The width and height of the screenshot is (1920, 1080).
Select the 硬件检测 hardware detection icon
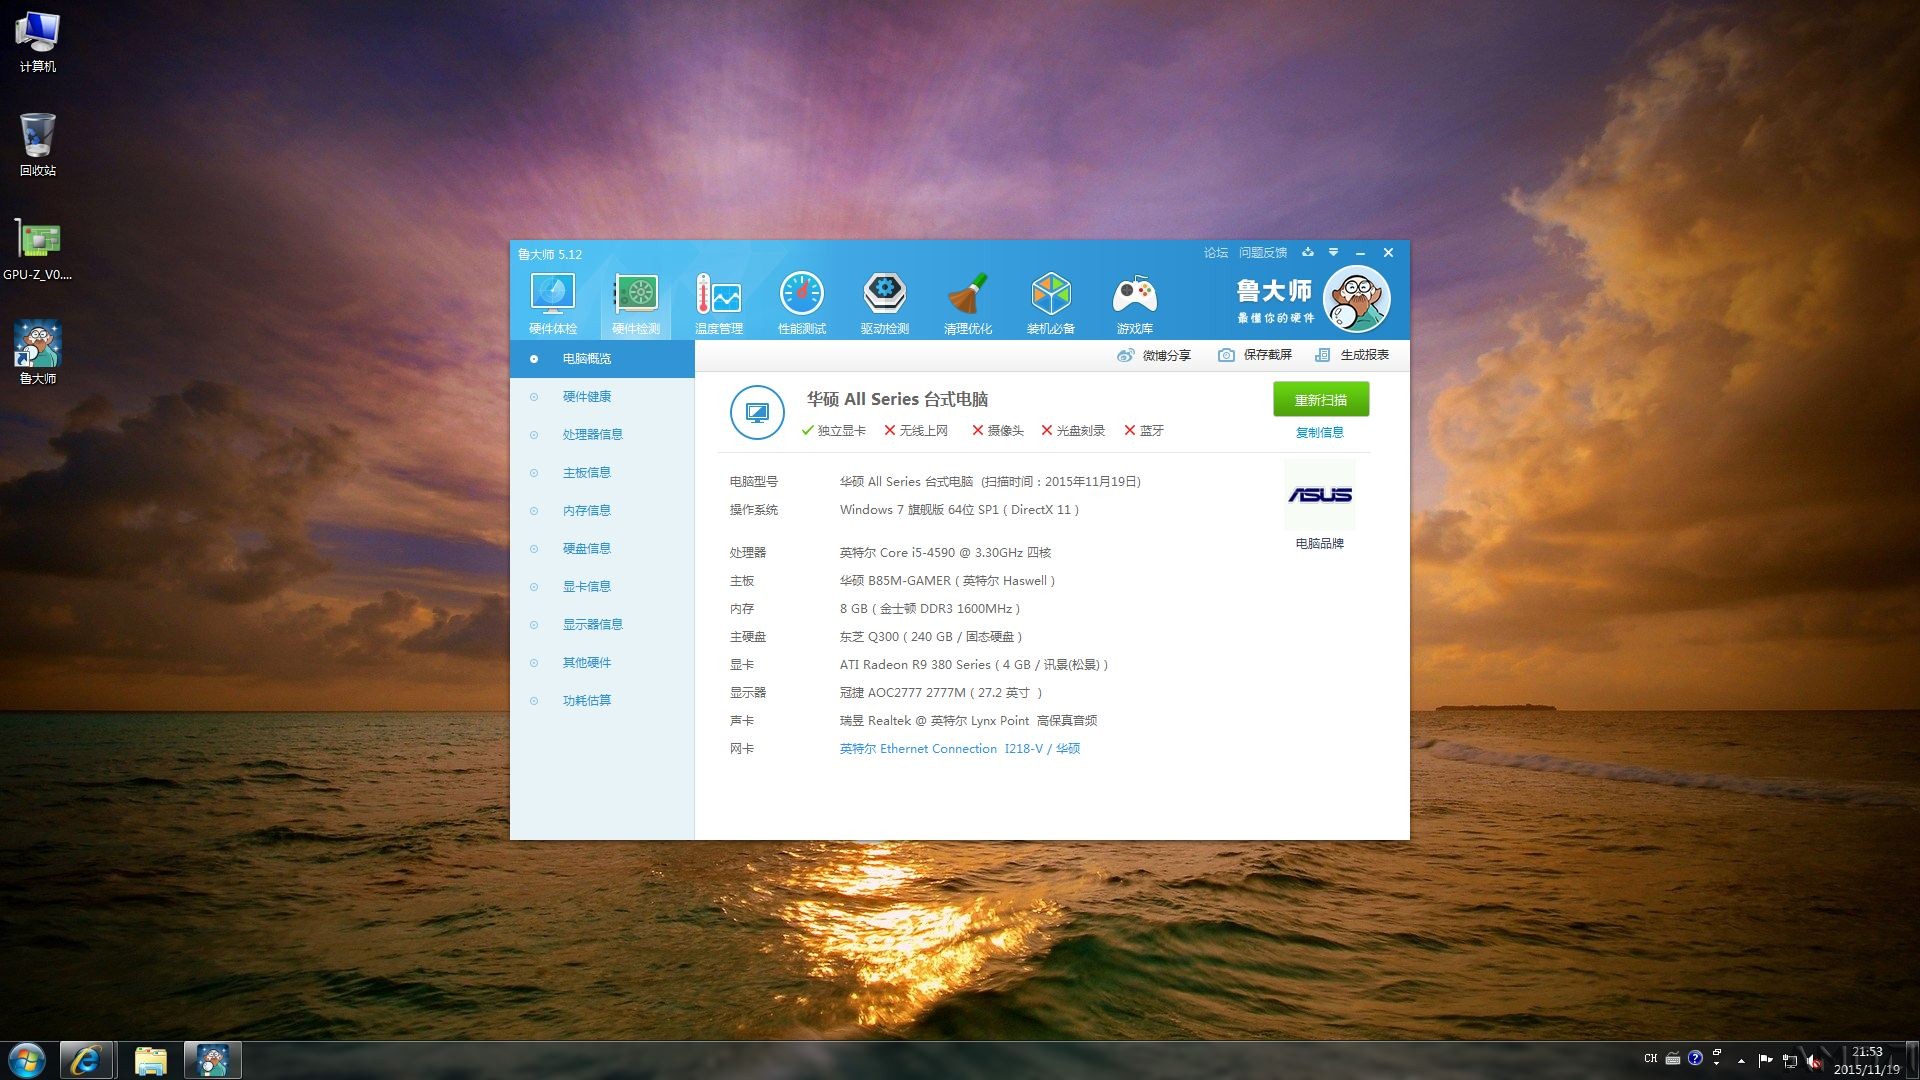point(636,303)
